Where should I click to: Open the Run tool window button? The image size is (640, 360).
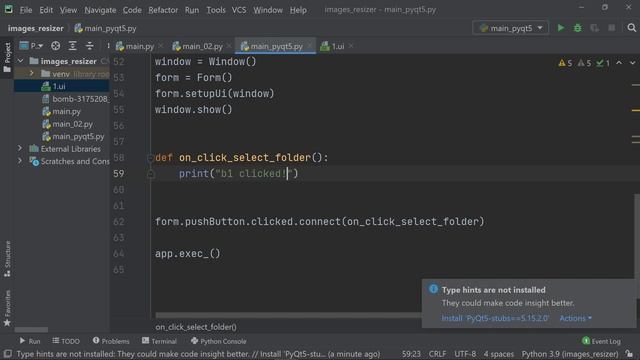[x=30, y=341]
